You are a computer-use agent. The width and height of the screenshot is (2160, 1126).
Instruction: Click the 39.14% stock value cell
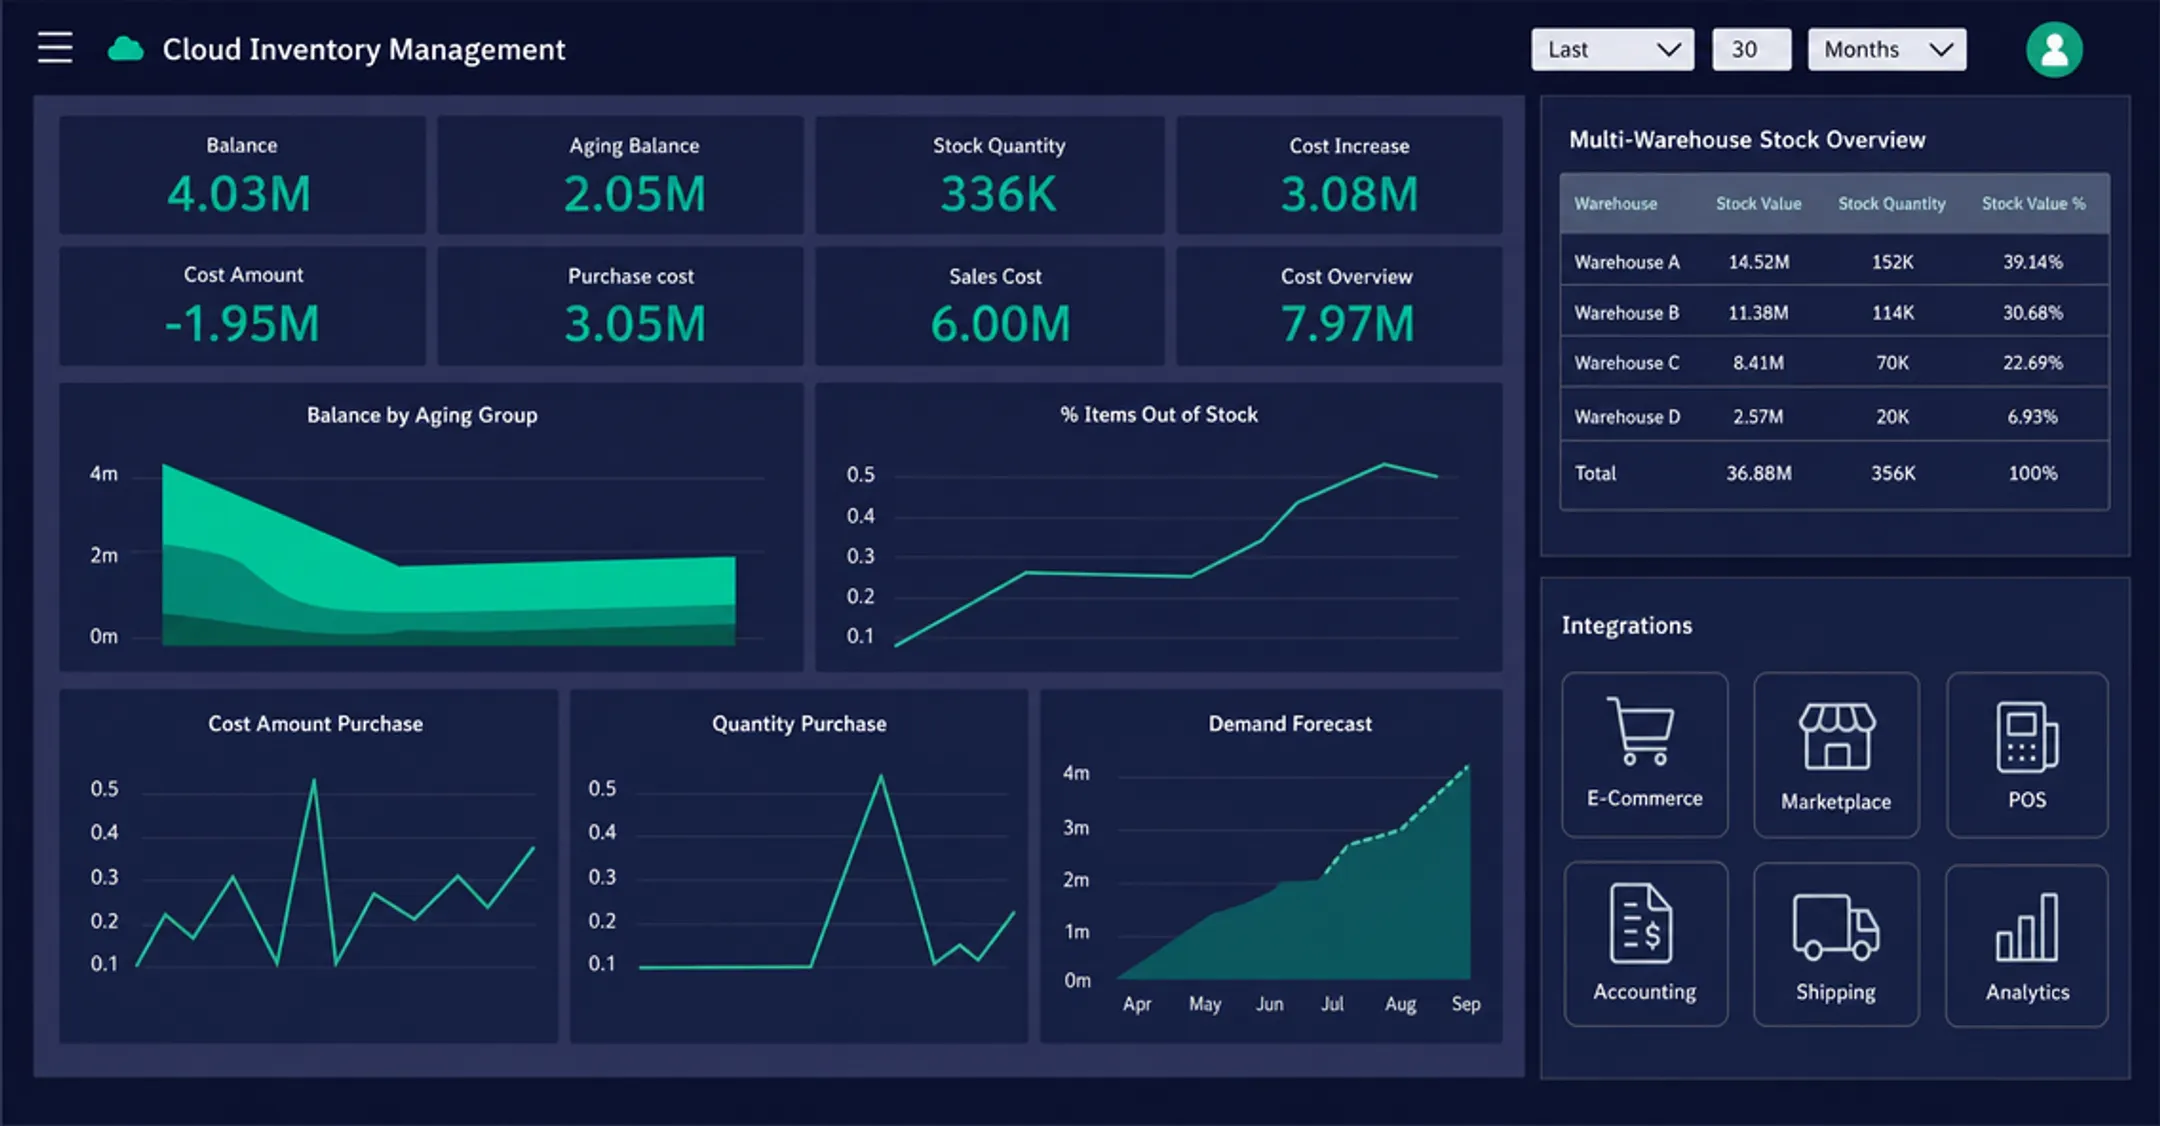coord(2033,262)
